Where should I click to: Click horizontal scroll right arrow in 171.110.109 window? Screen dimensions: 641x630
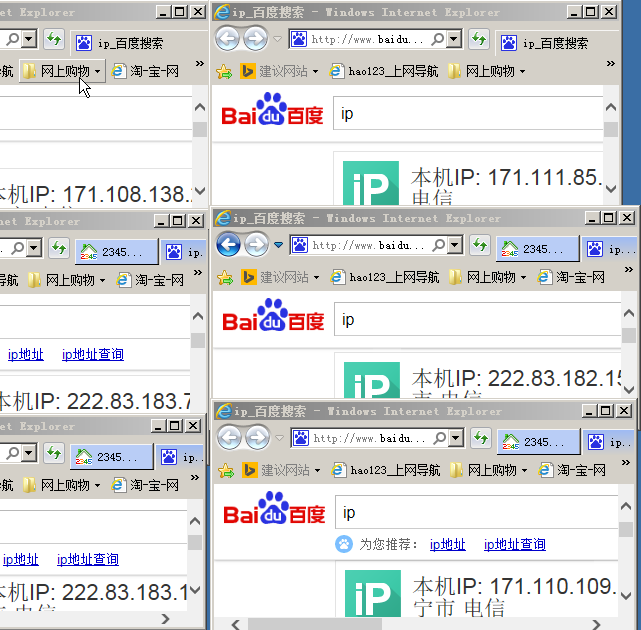click(x=596, y=624)
